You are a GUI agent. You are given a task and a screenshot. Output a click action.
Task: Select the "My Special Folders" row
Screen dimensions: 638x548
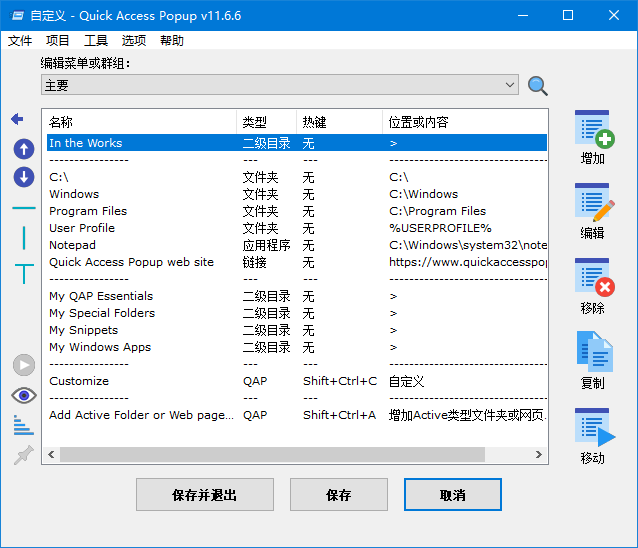tap(297, 313)
